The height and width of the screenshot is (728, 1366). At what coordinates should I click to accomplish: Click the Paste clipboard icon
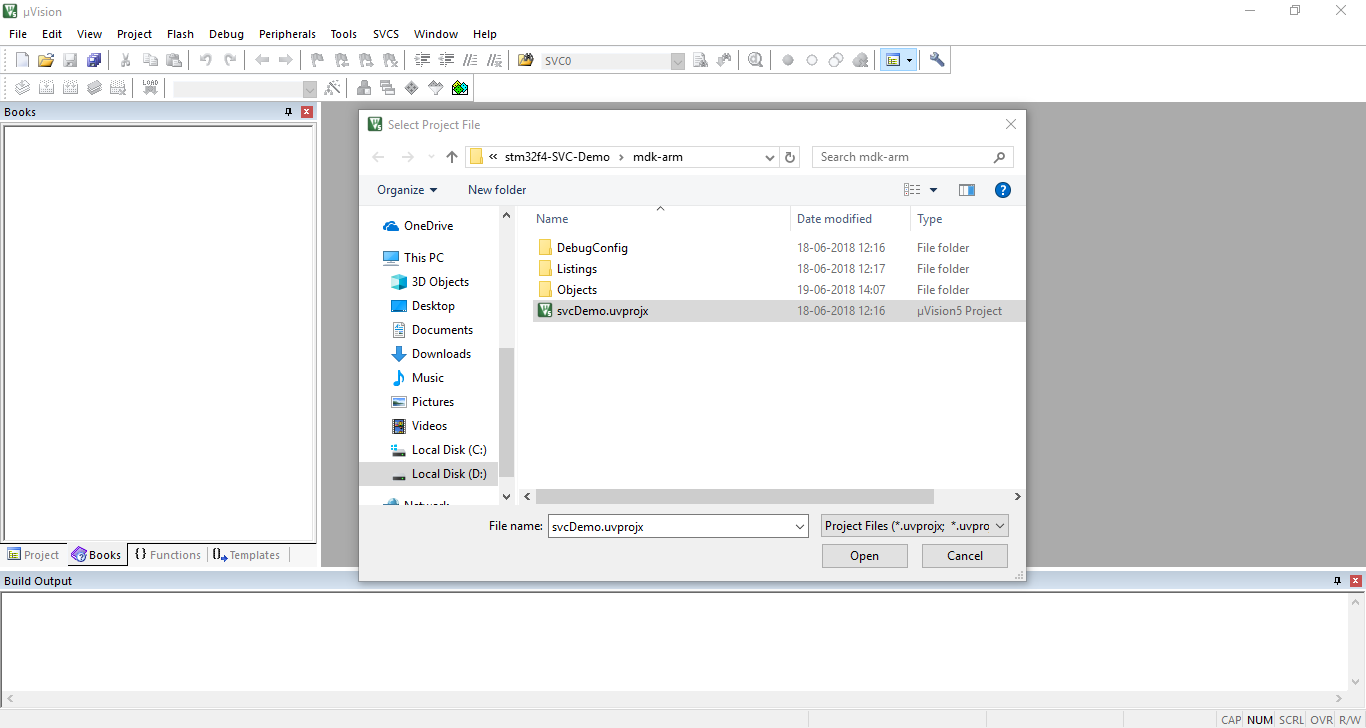174,60
